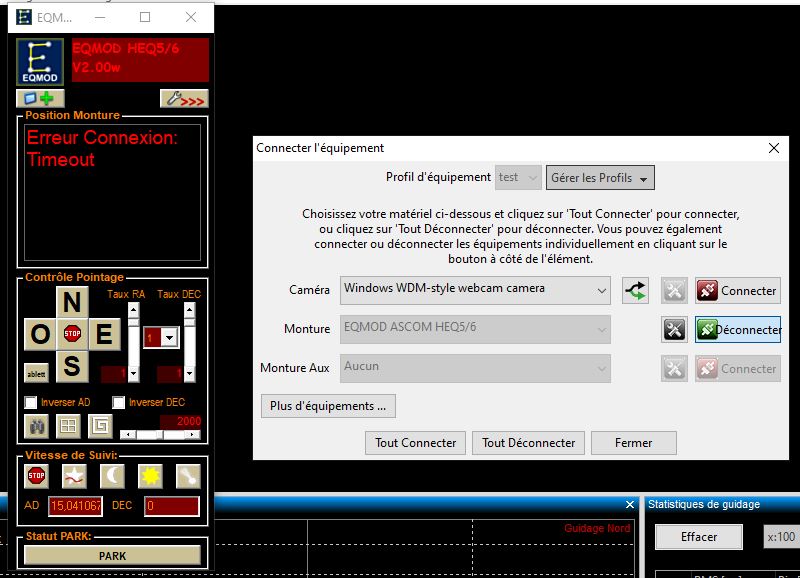Image resolution: width=800 pixels, height=578 pixels.
Task: Maximize the EQMOD window
Action: click(145, 17)
